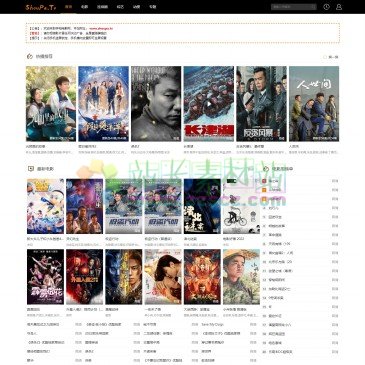Open the 连续剧 navigation tab
The height and width of the screenshot is (365, 365).
102,7
